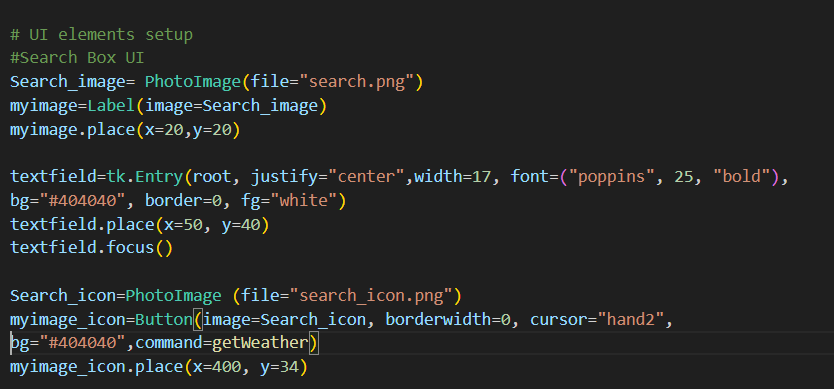The width and height of the screenshot is (834, 389).
Task: Click the Search_image variable assignment
Action: pos(72,82)
